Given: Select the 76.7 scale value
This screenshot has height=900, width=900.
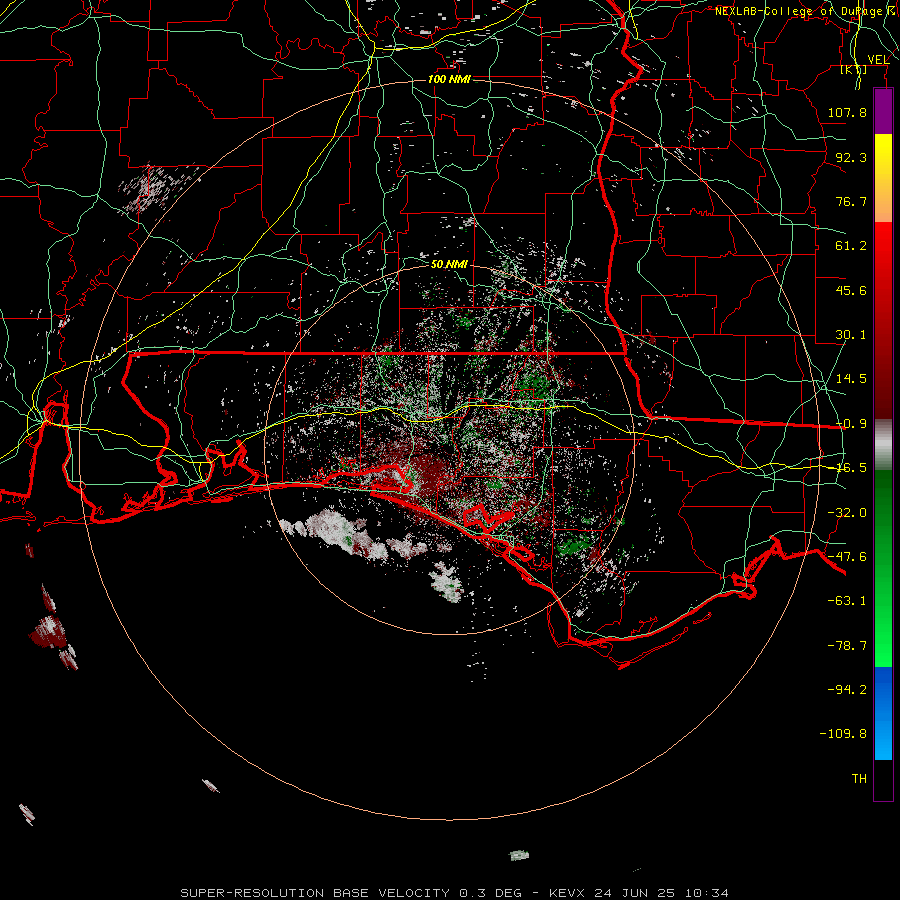Looking at the screenshot, I should click(x=851, y=201).
